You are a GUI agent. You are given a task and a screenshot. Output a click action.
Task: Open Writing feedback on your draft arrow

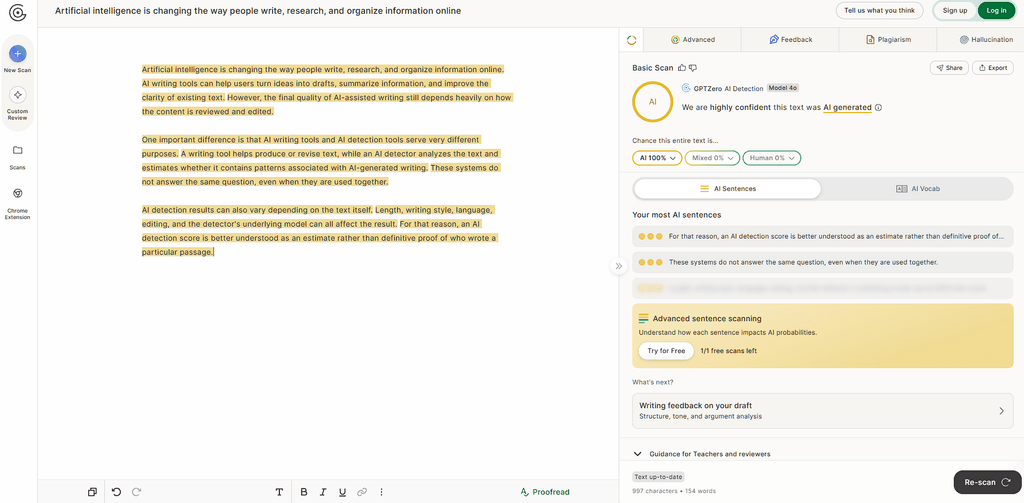click(1001, 411)
